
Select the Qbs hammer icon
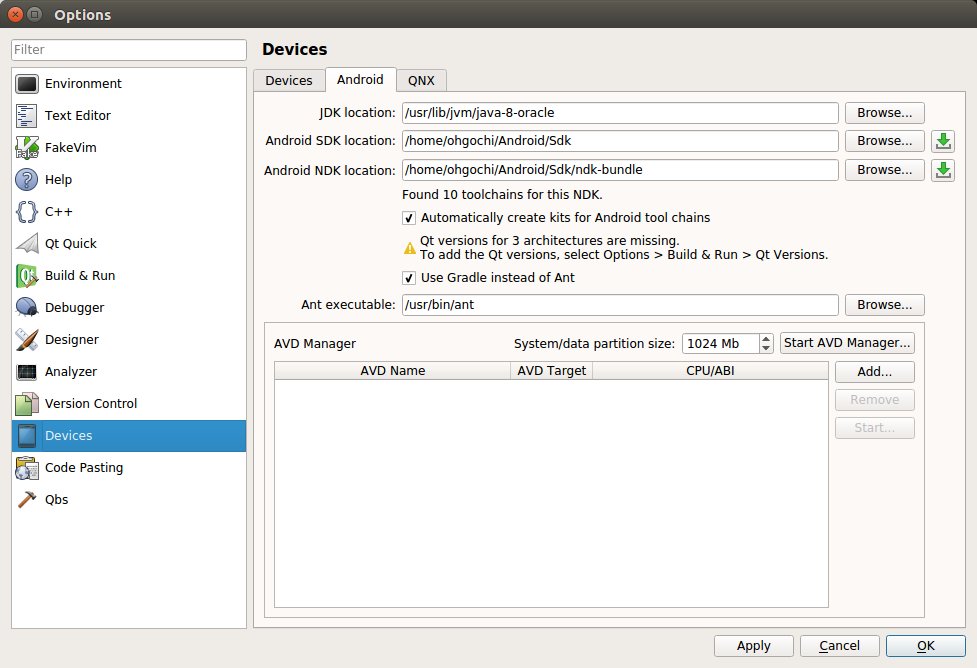click(x=27, y=500)
